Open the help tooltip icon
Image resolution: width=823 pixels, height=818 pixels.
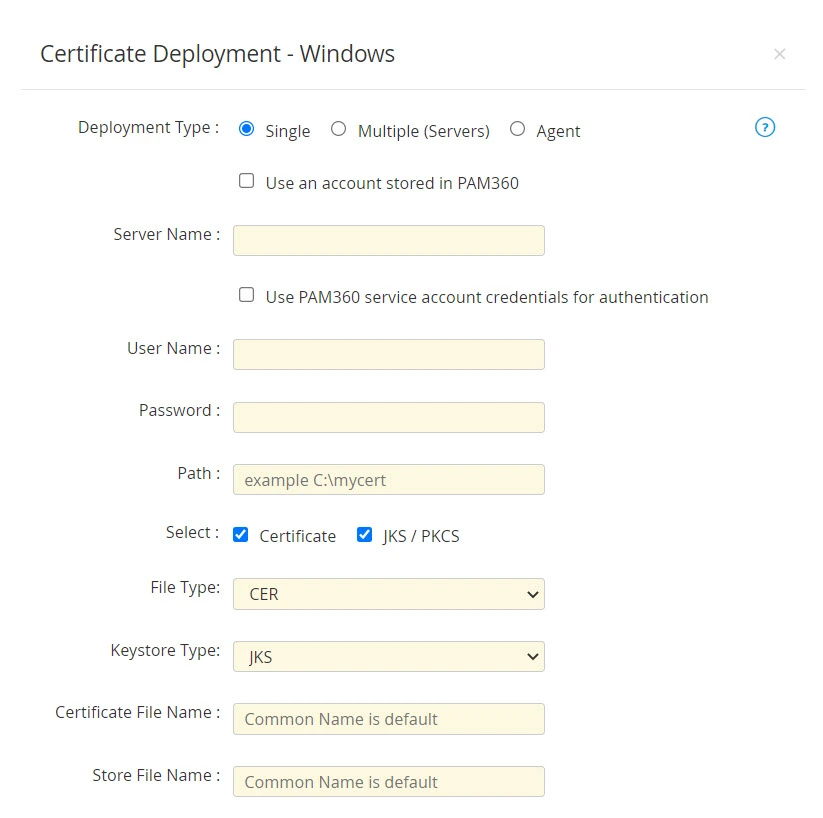click(x=764, y=127)
